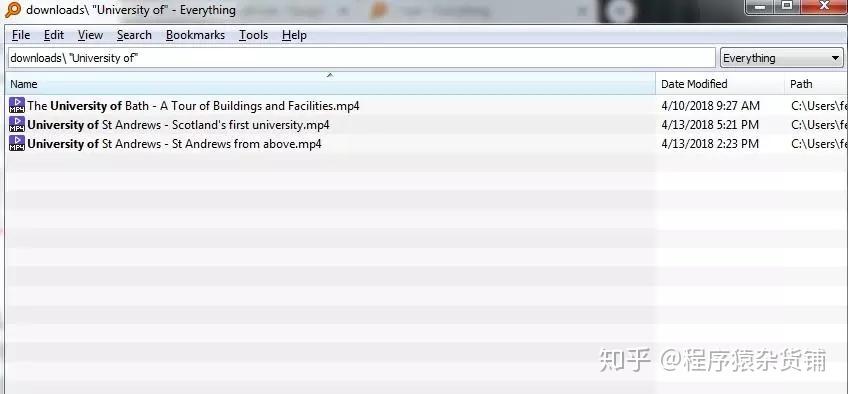Open the Edit menu

pyautogui.click(x=54, y=35)
